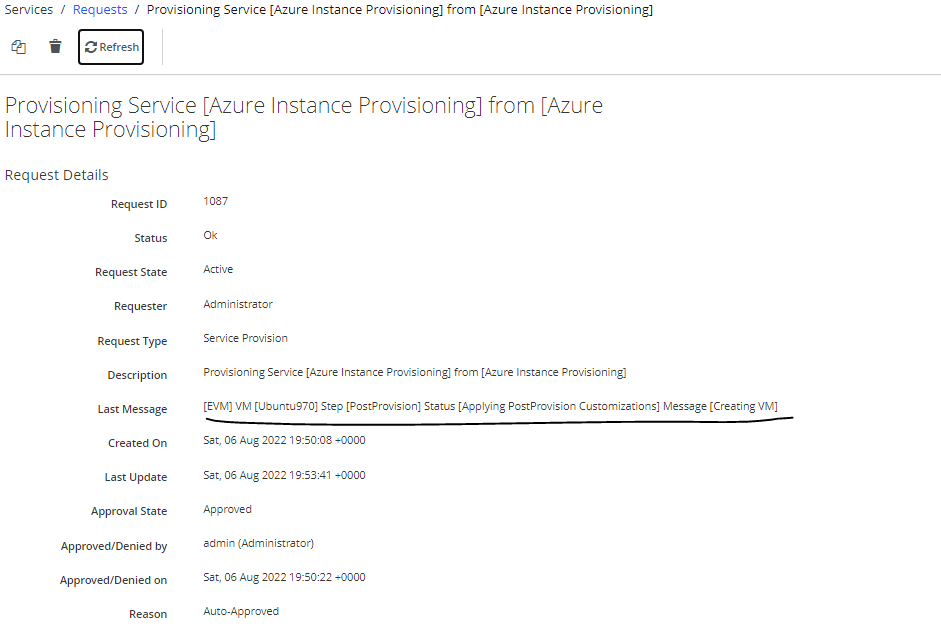Click the Refresh button

tap(111, 47)
